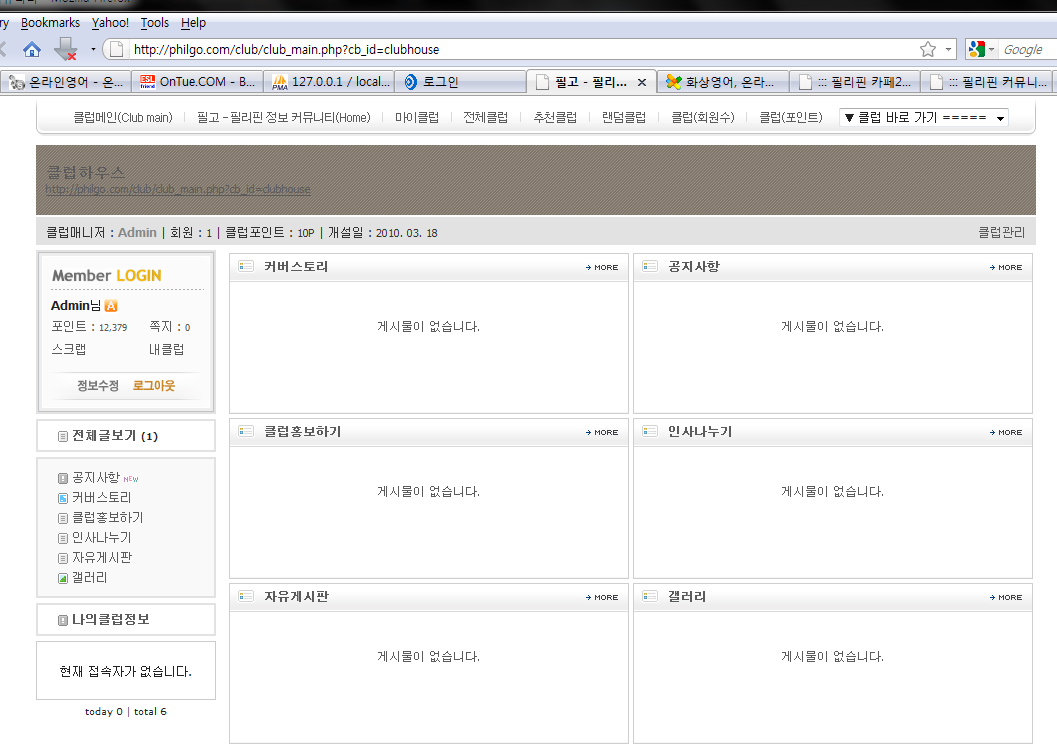Screen dimensions: 1057x756
Task: Switch to the 로그인 tab
Action: [x=440, y=82]
